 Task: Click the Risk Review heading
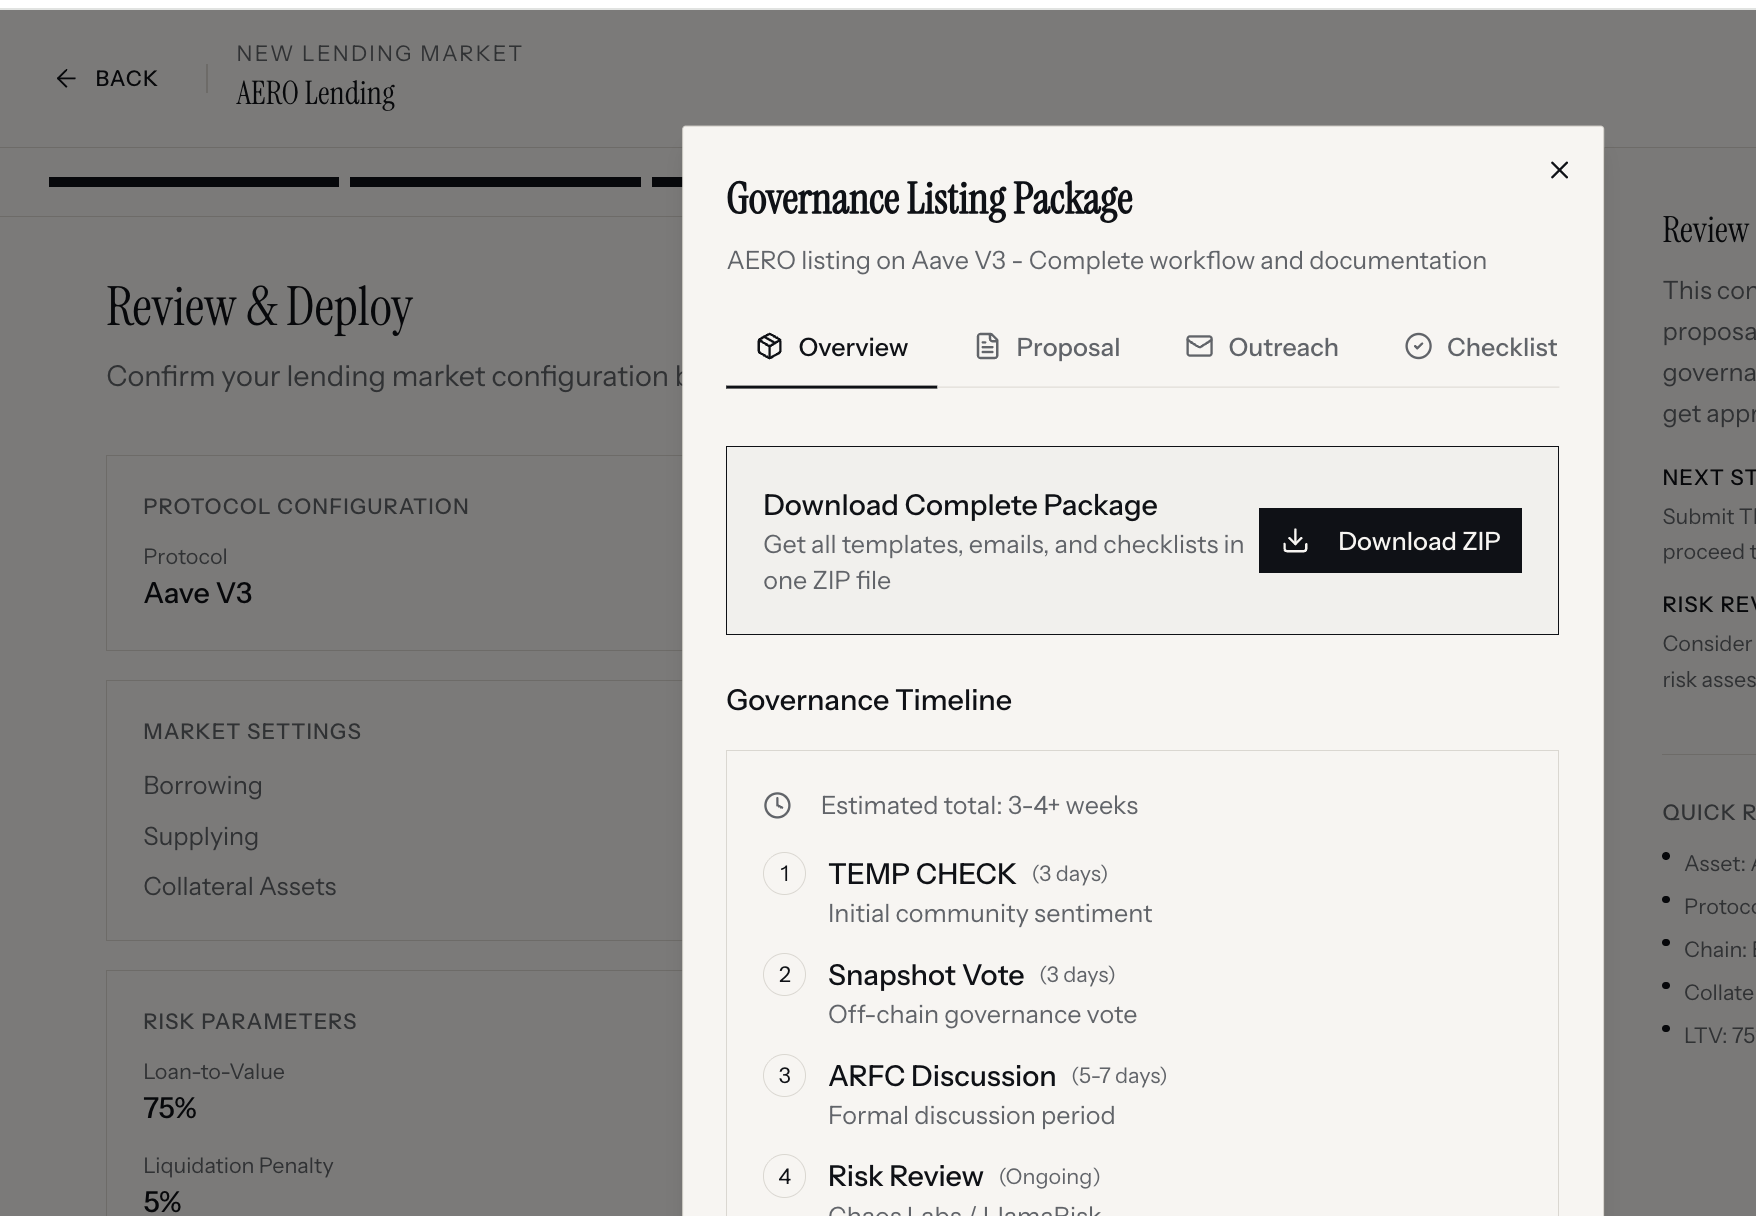click(x=906, y=1177)
